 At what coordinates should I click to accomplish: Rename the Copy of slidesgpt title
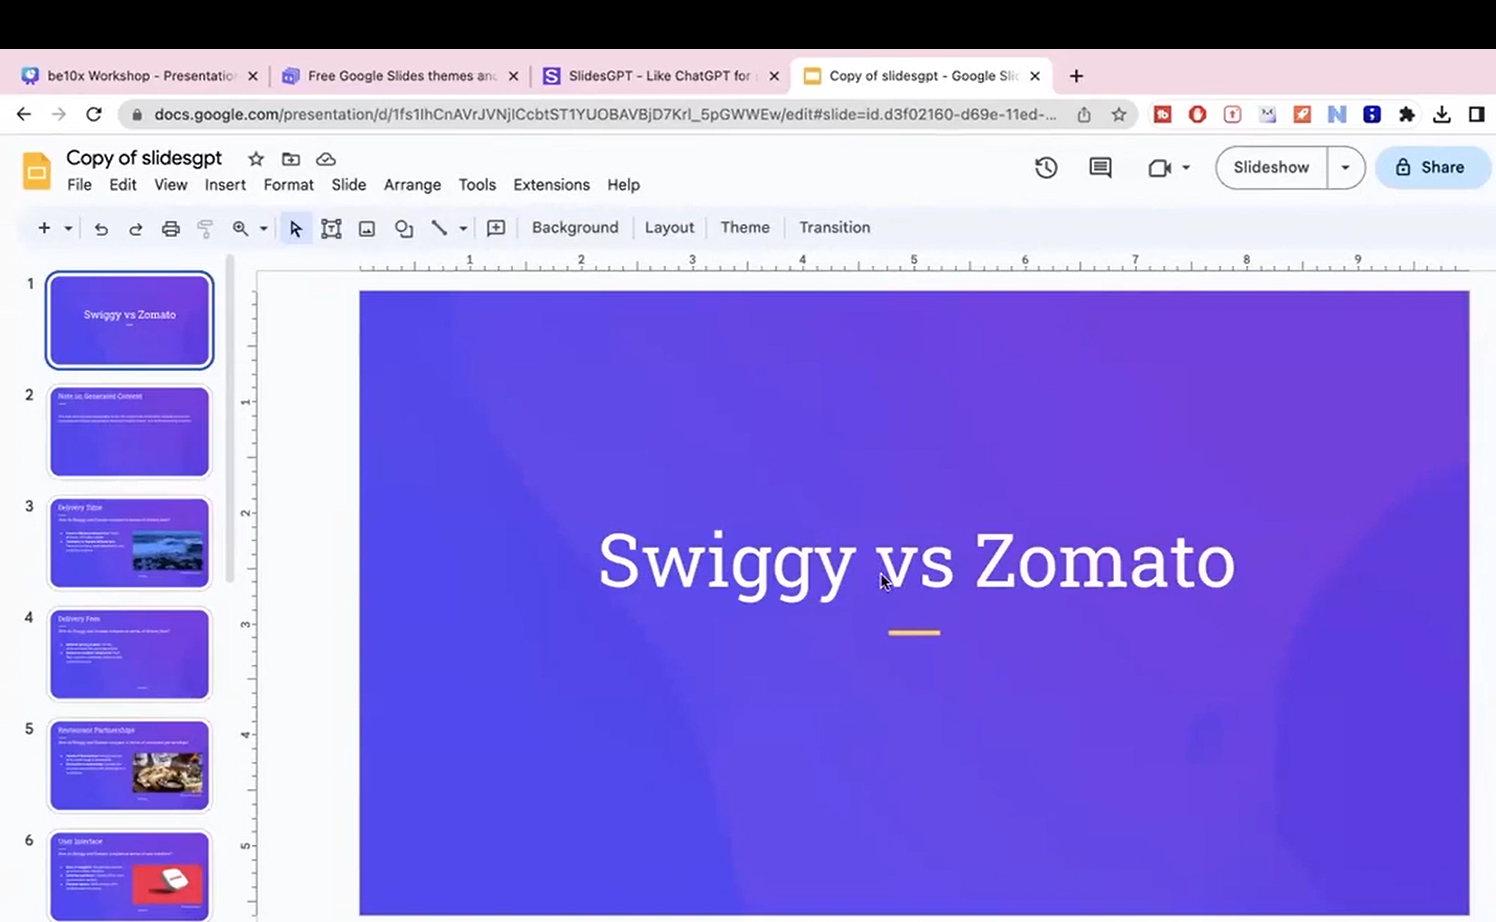coord(144,158)
